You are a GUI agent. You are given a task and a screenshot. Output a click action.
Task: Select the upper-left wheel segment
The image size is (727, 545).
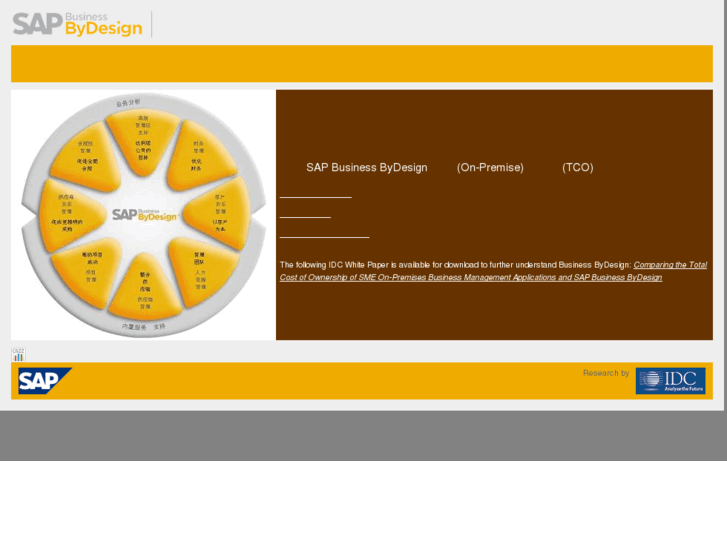point(87,158)
